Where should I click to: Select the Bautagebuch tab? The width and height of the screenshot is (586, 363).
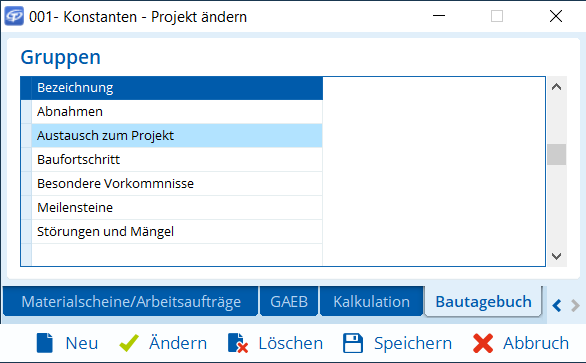483,301
